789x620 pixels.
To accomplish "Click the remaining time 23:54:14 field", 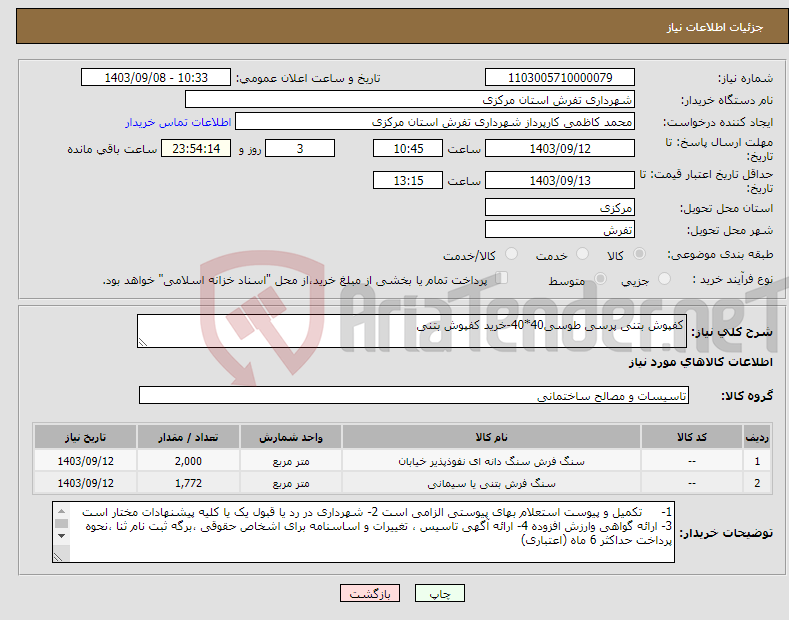I will pyautogui.click(x=196, y=148).
